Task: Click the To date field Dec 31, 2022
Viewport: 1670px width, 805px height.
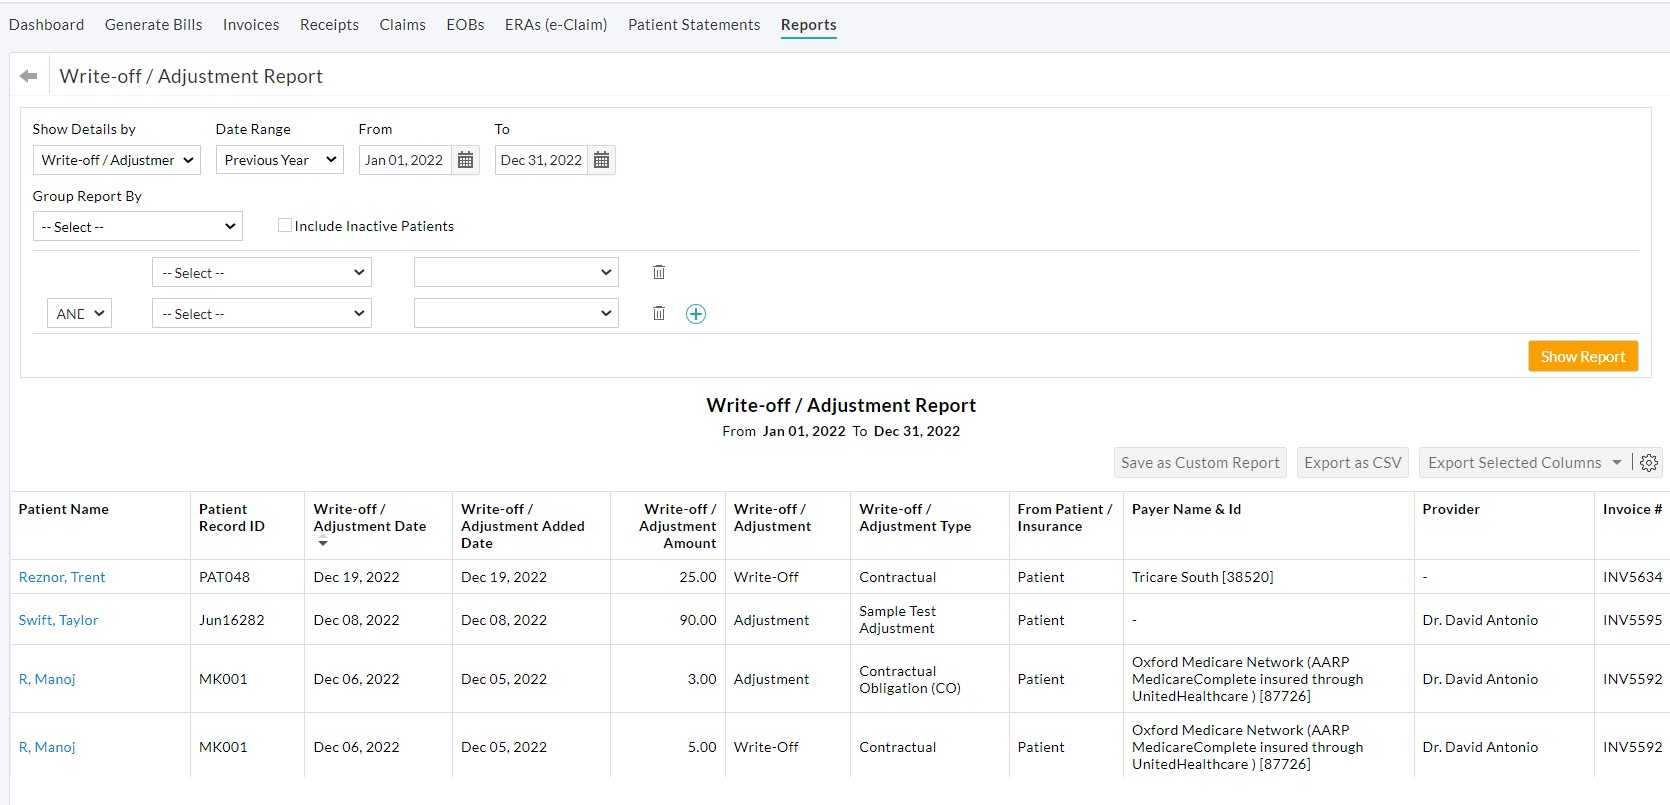Action: click(x=541, y=160)
